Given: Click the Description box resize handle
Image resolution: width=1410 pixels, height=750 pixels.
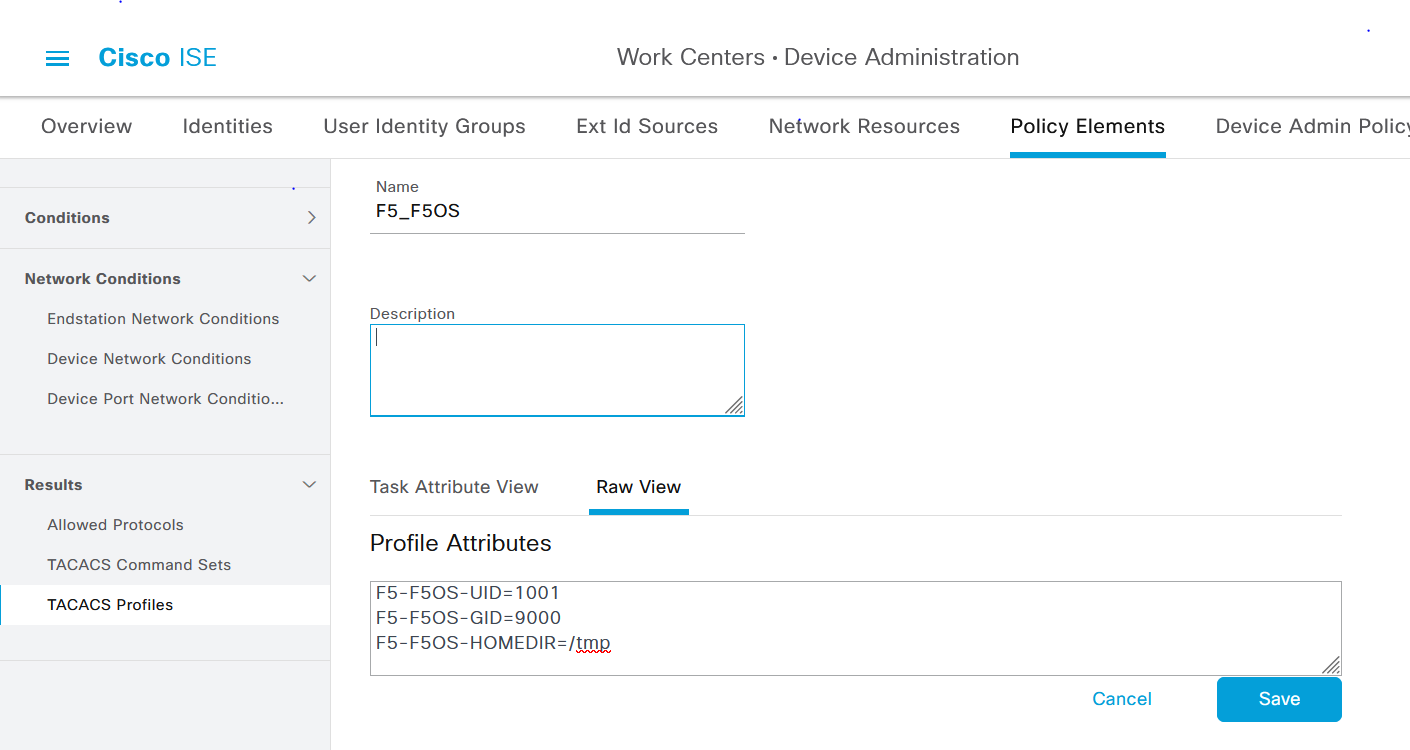Looking at the screenshot, I should pyautogui.click(x=734, y=405).
